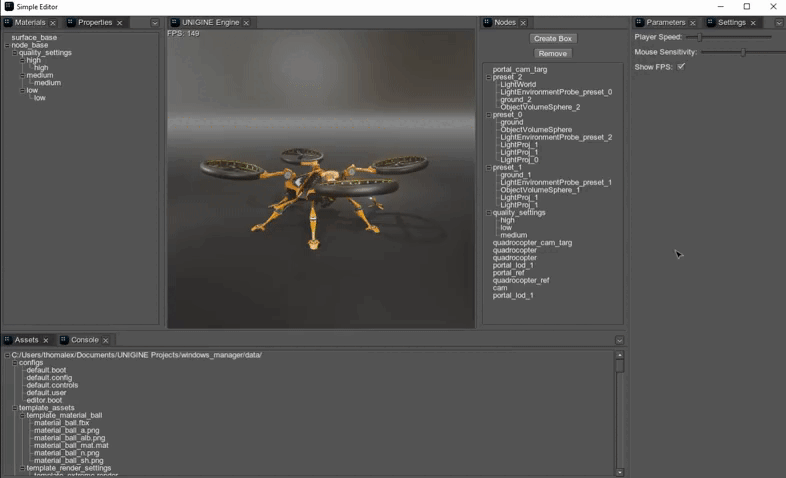Image resolution: width=786 pixels, height=478 pixels.
Task: Click the Mouse Sensitivity slider handle
Action: tap(743, 52)
